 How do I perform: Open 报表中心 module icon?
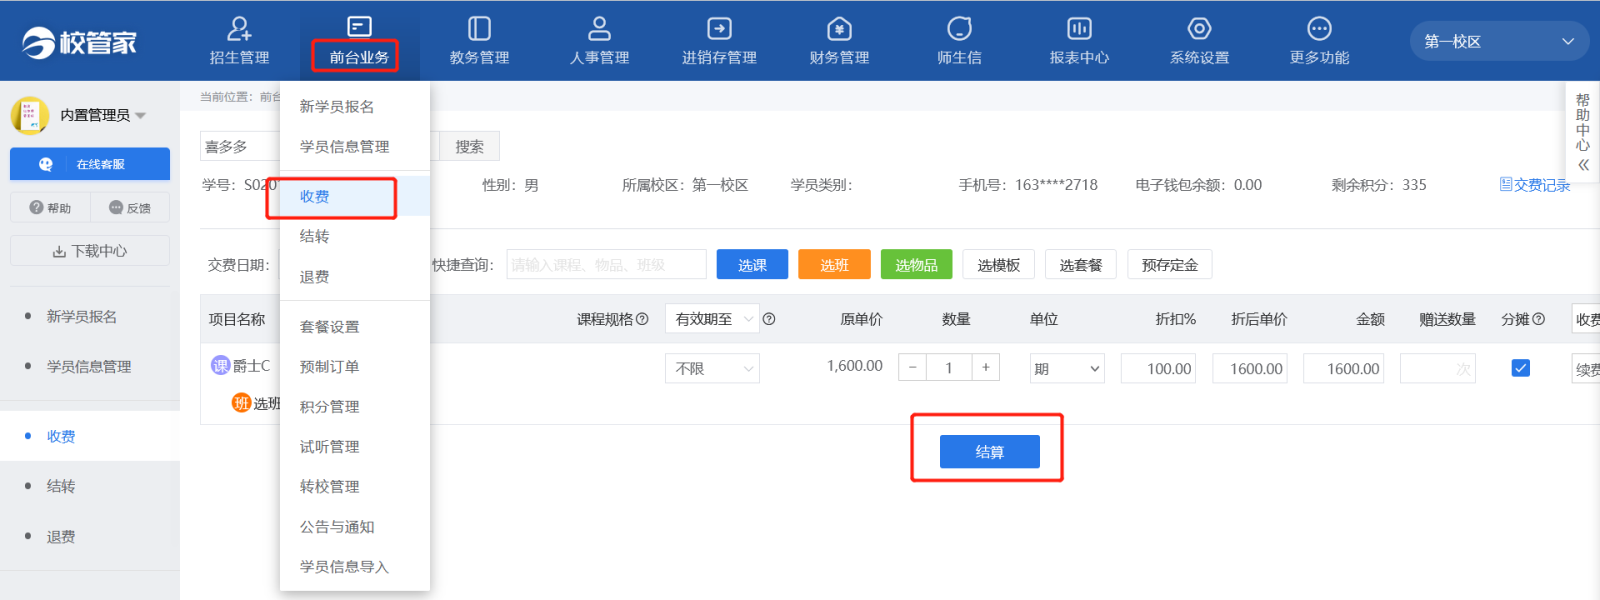point(1079,28)
